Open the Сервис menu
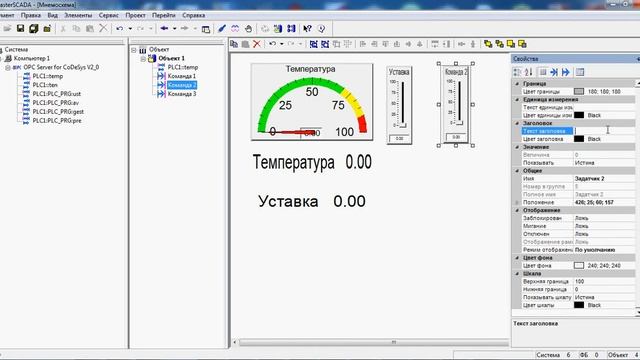640x360 pixels. pos(109,15)
